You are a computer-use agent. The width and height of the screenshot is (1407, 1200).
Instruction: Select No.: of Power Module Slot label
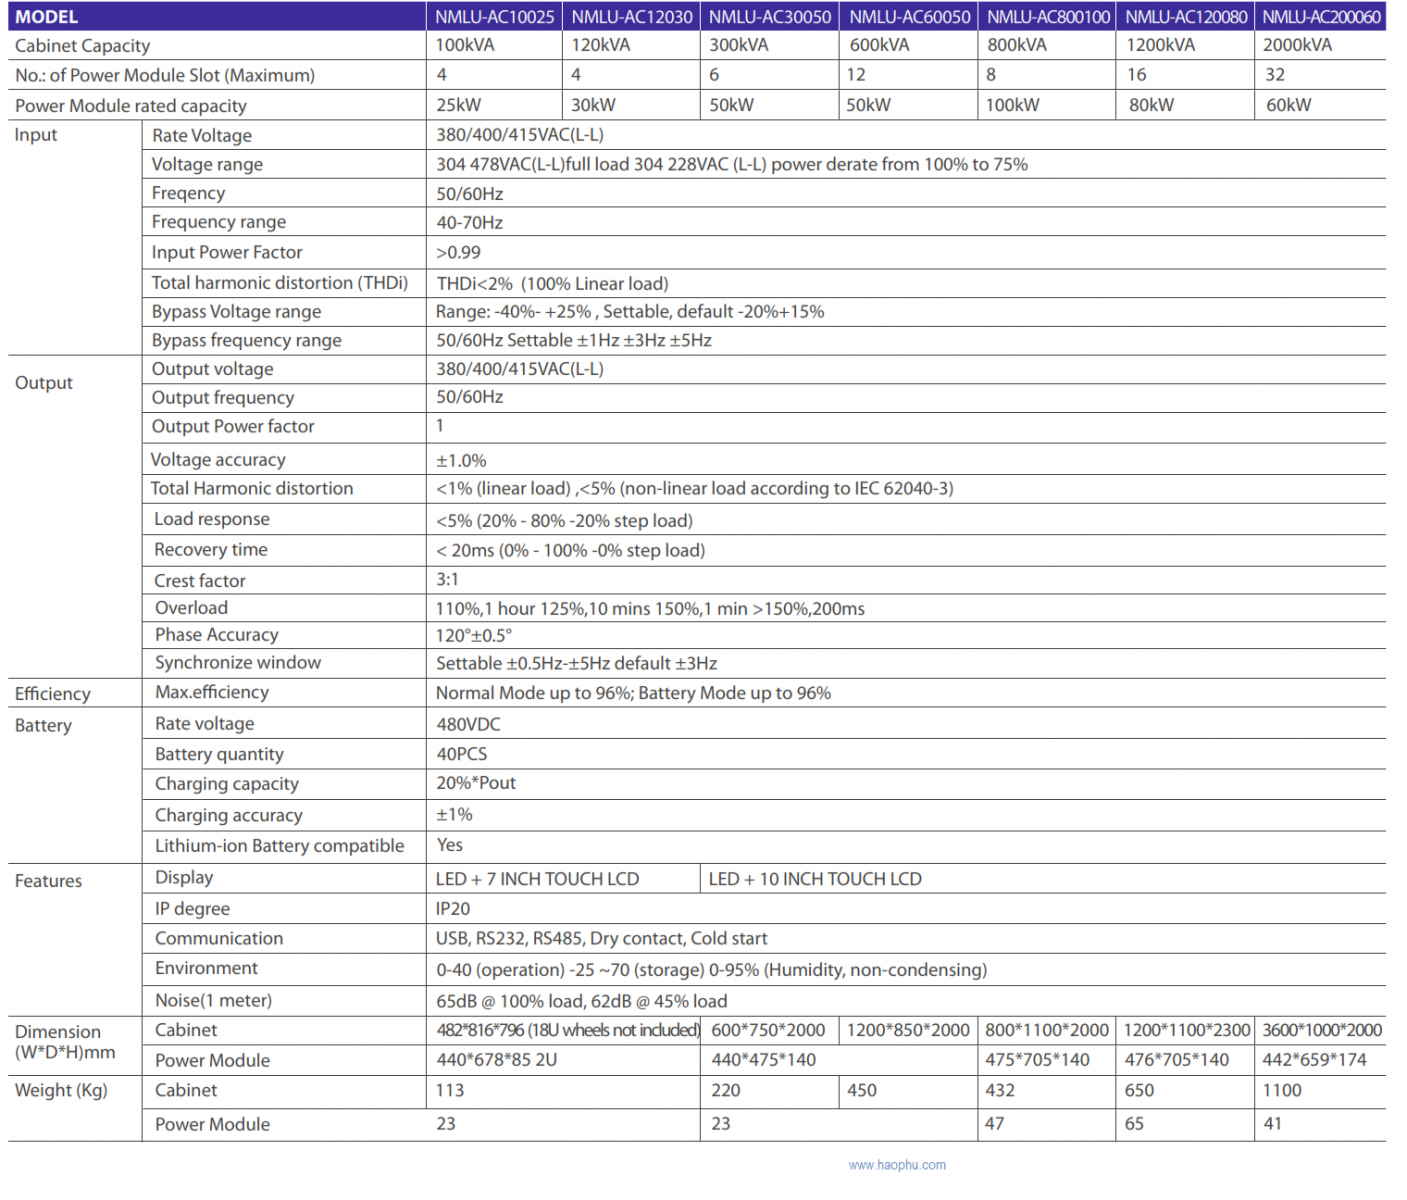[x=165, y=76]
